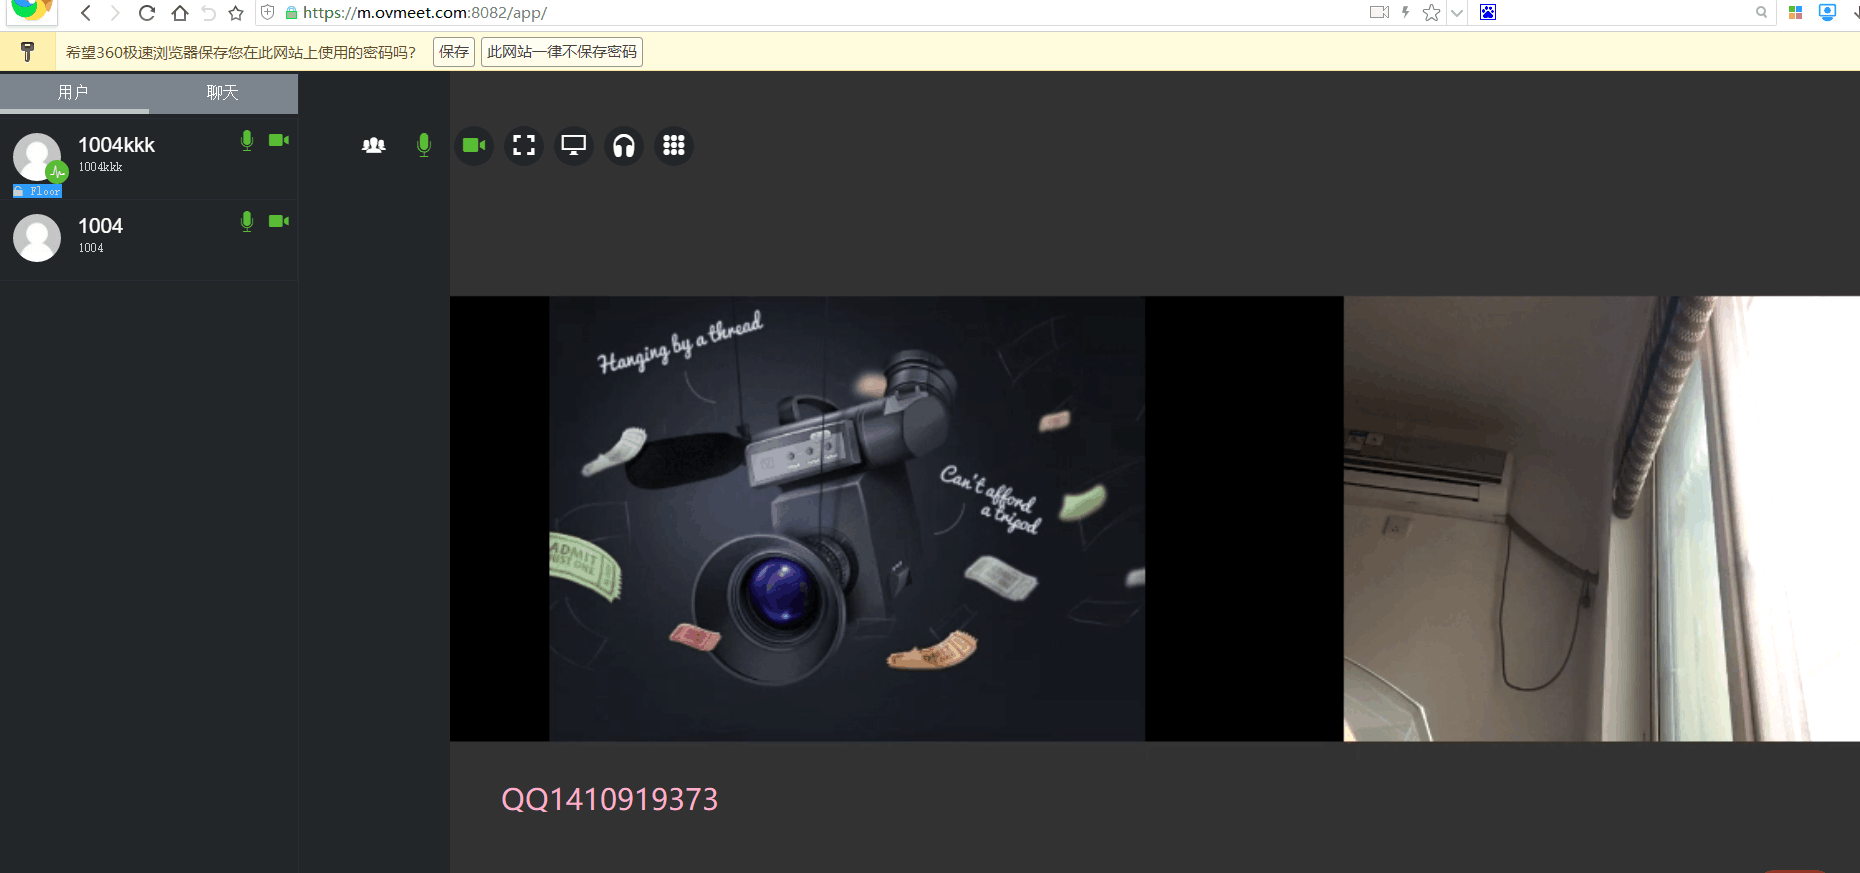Select user 1004kkk in list
The width and height of the screenshot is (1860, 873).
coord(149,158)
